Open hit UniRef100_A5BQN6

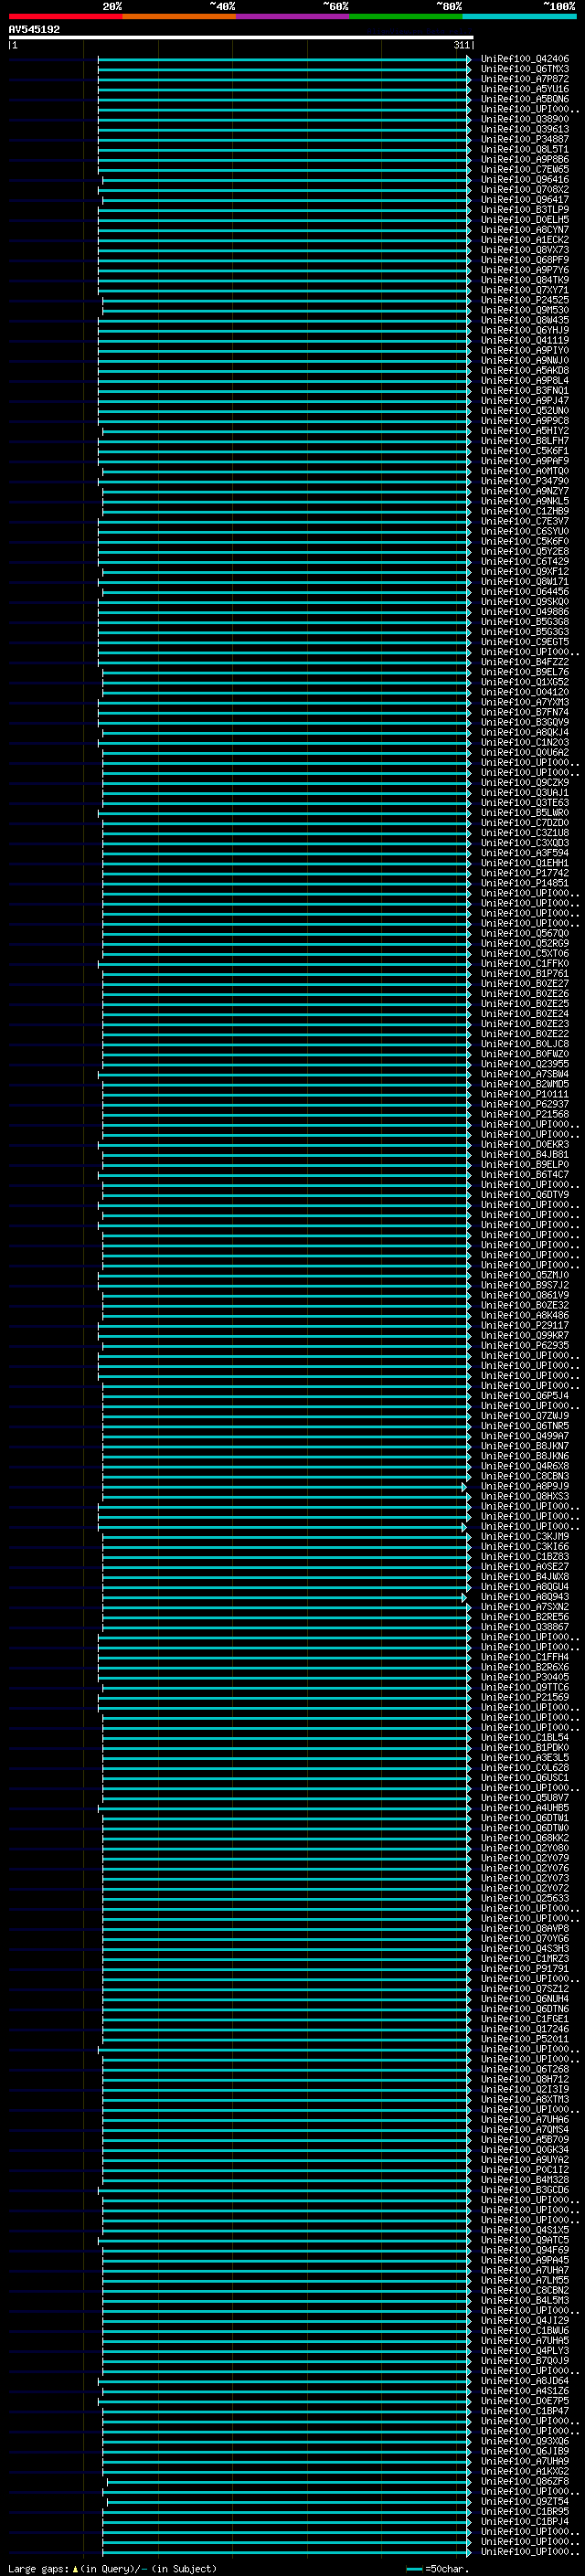(x=525, y=99)
